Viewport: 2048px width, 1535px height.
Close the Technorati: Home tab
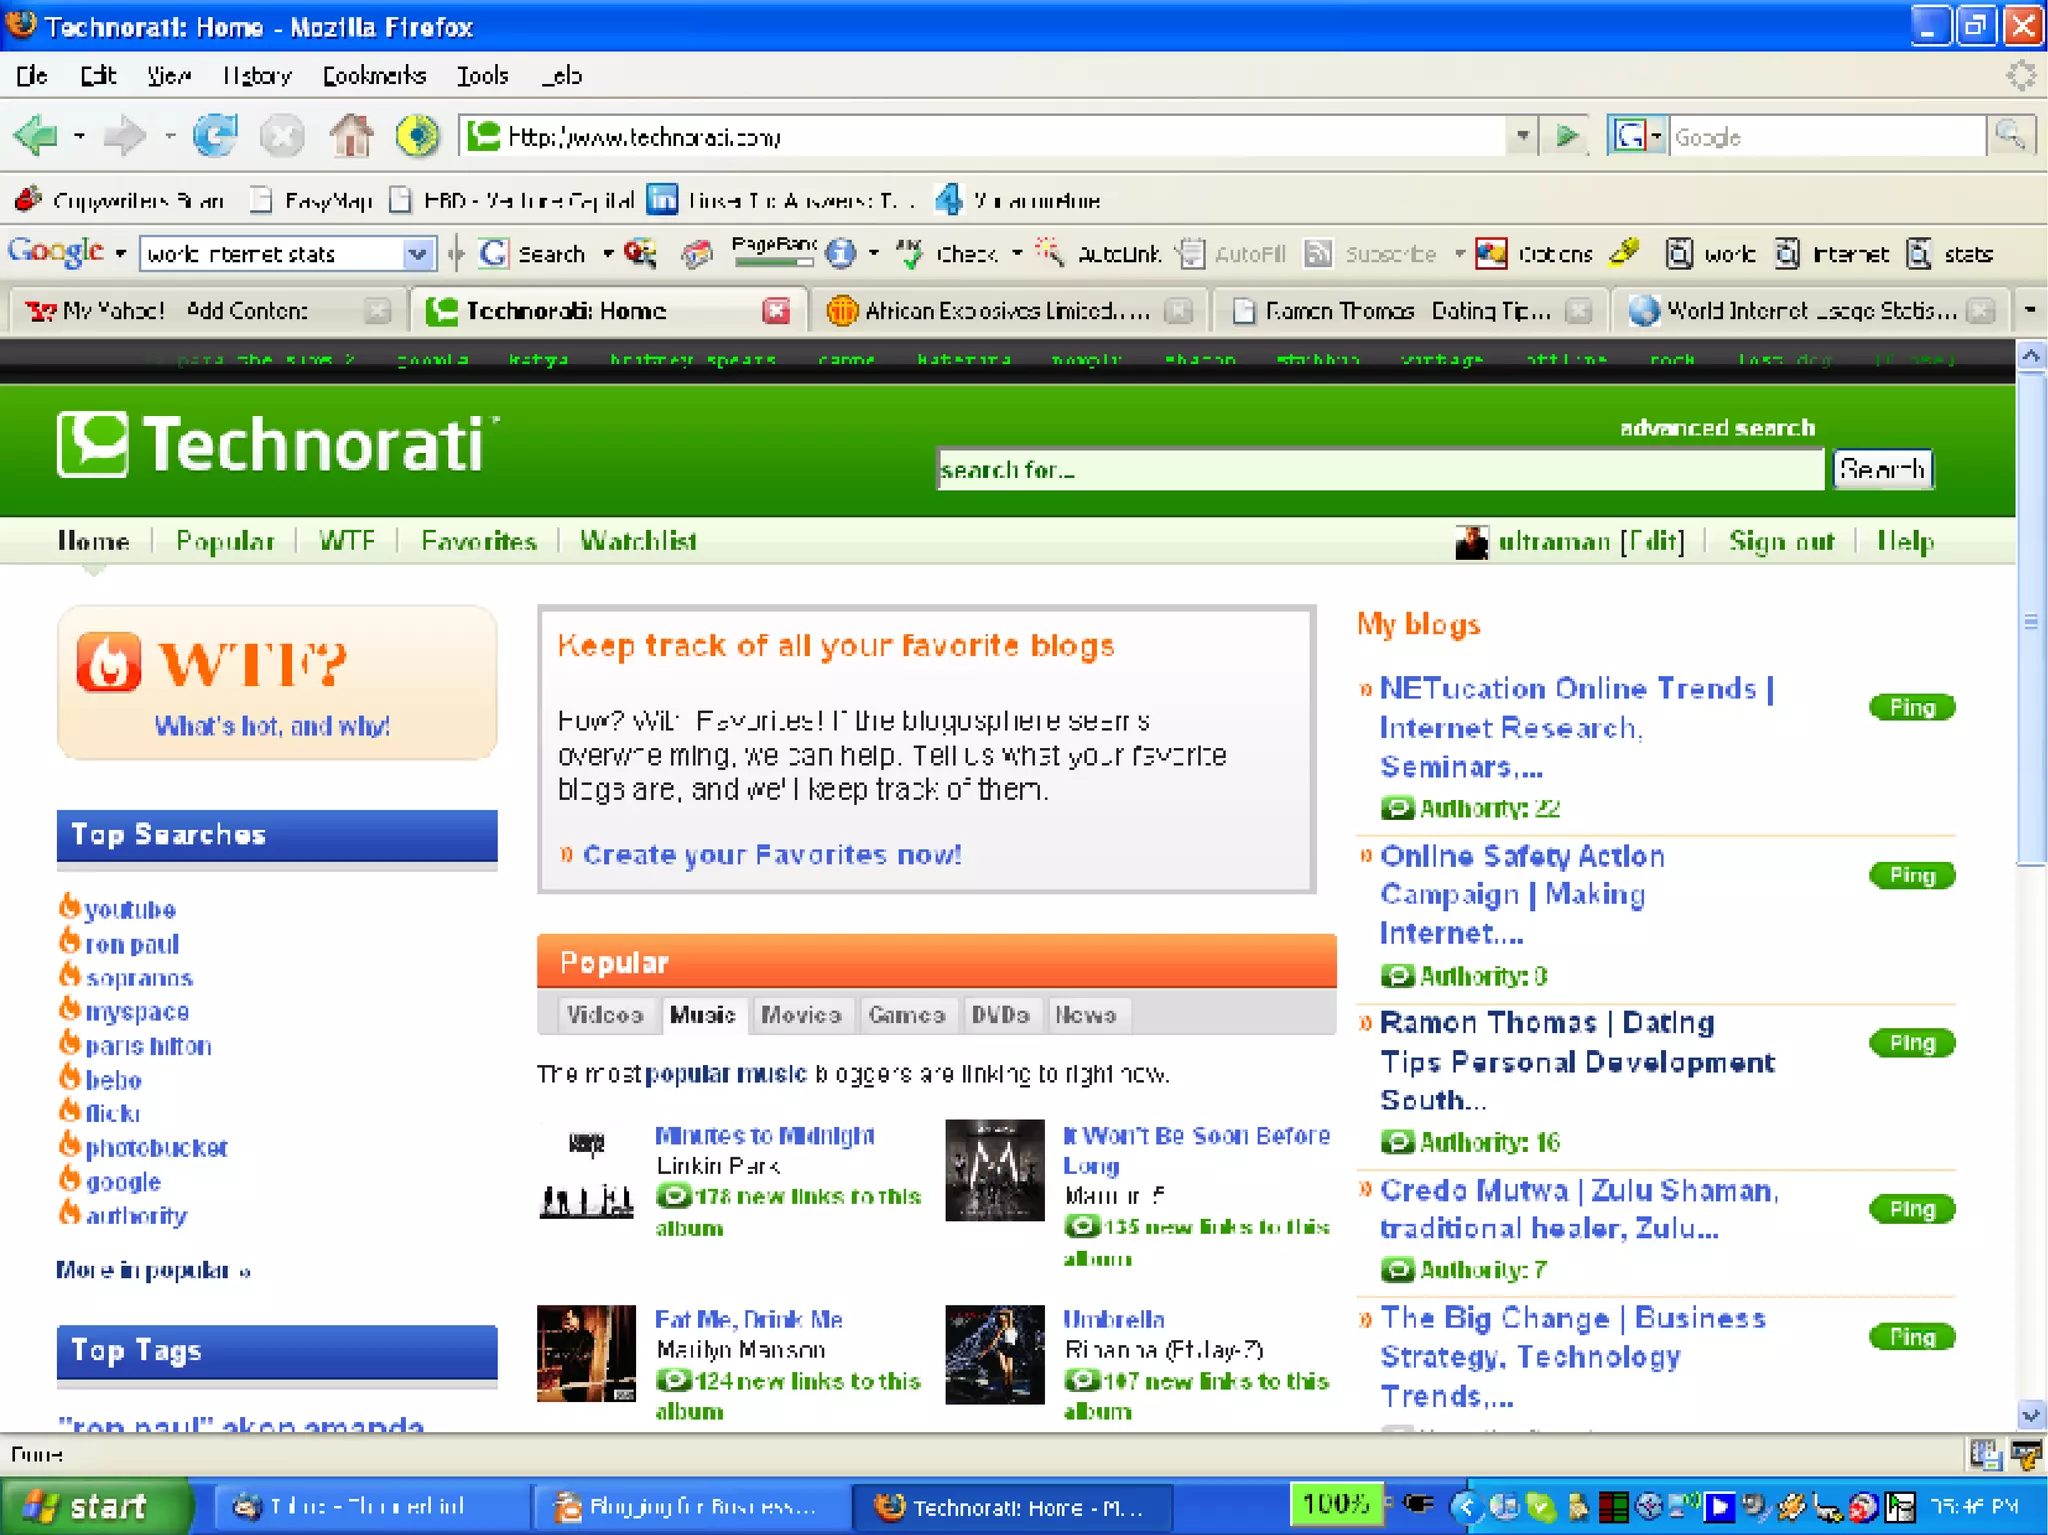776,311
